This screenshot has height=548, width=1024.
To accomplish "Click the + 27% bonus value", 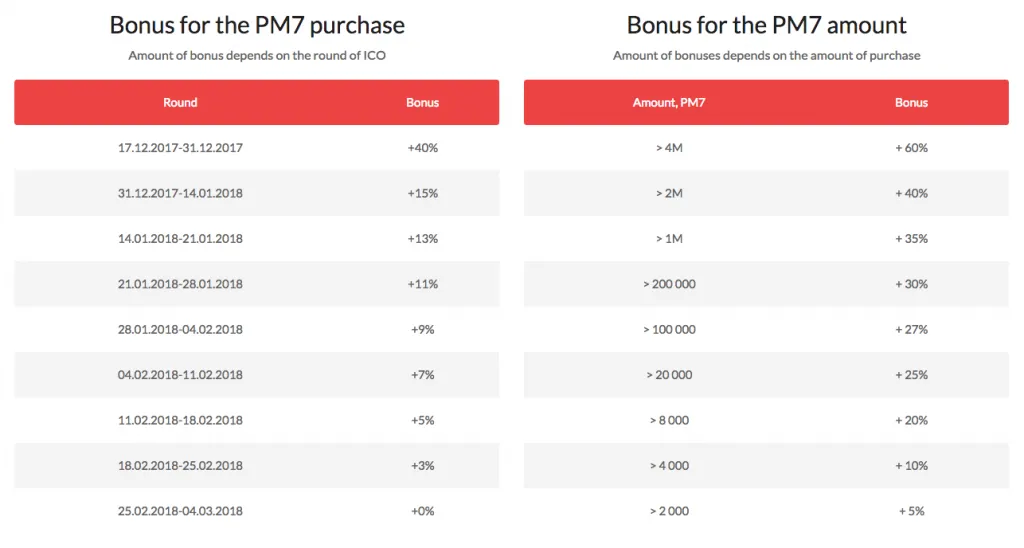I will point(911,329).
